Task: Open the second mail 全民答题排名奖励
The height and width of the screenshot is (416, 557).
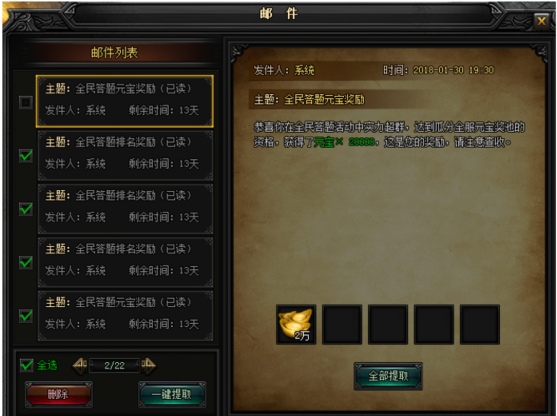Action: coord(125,155)
